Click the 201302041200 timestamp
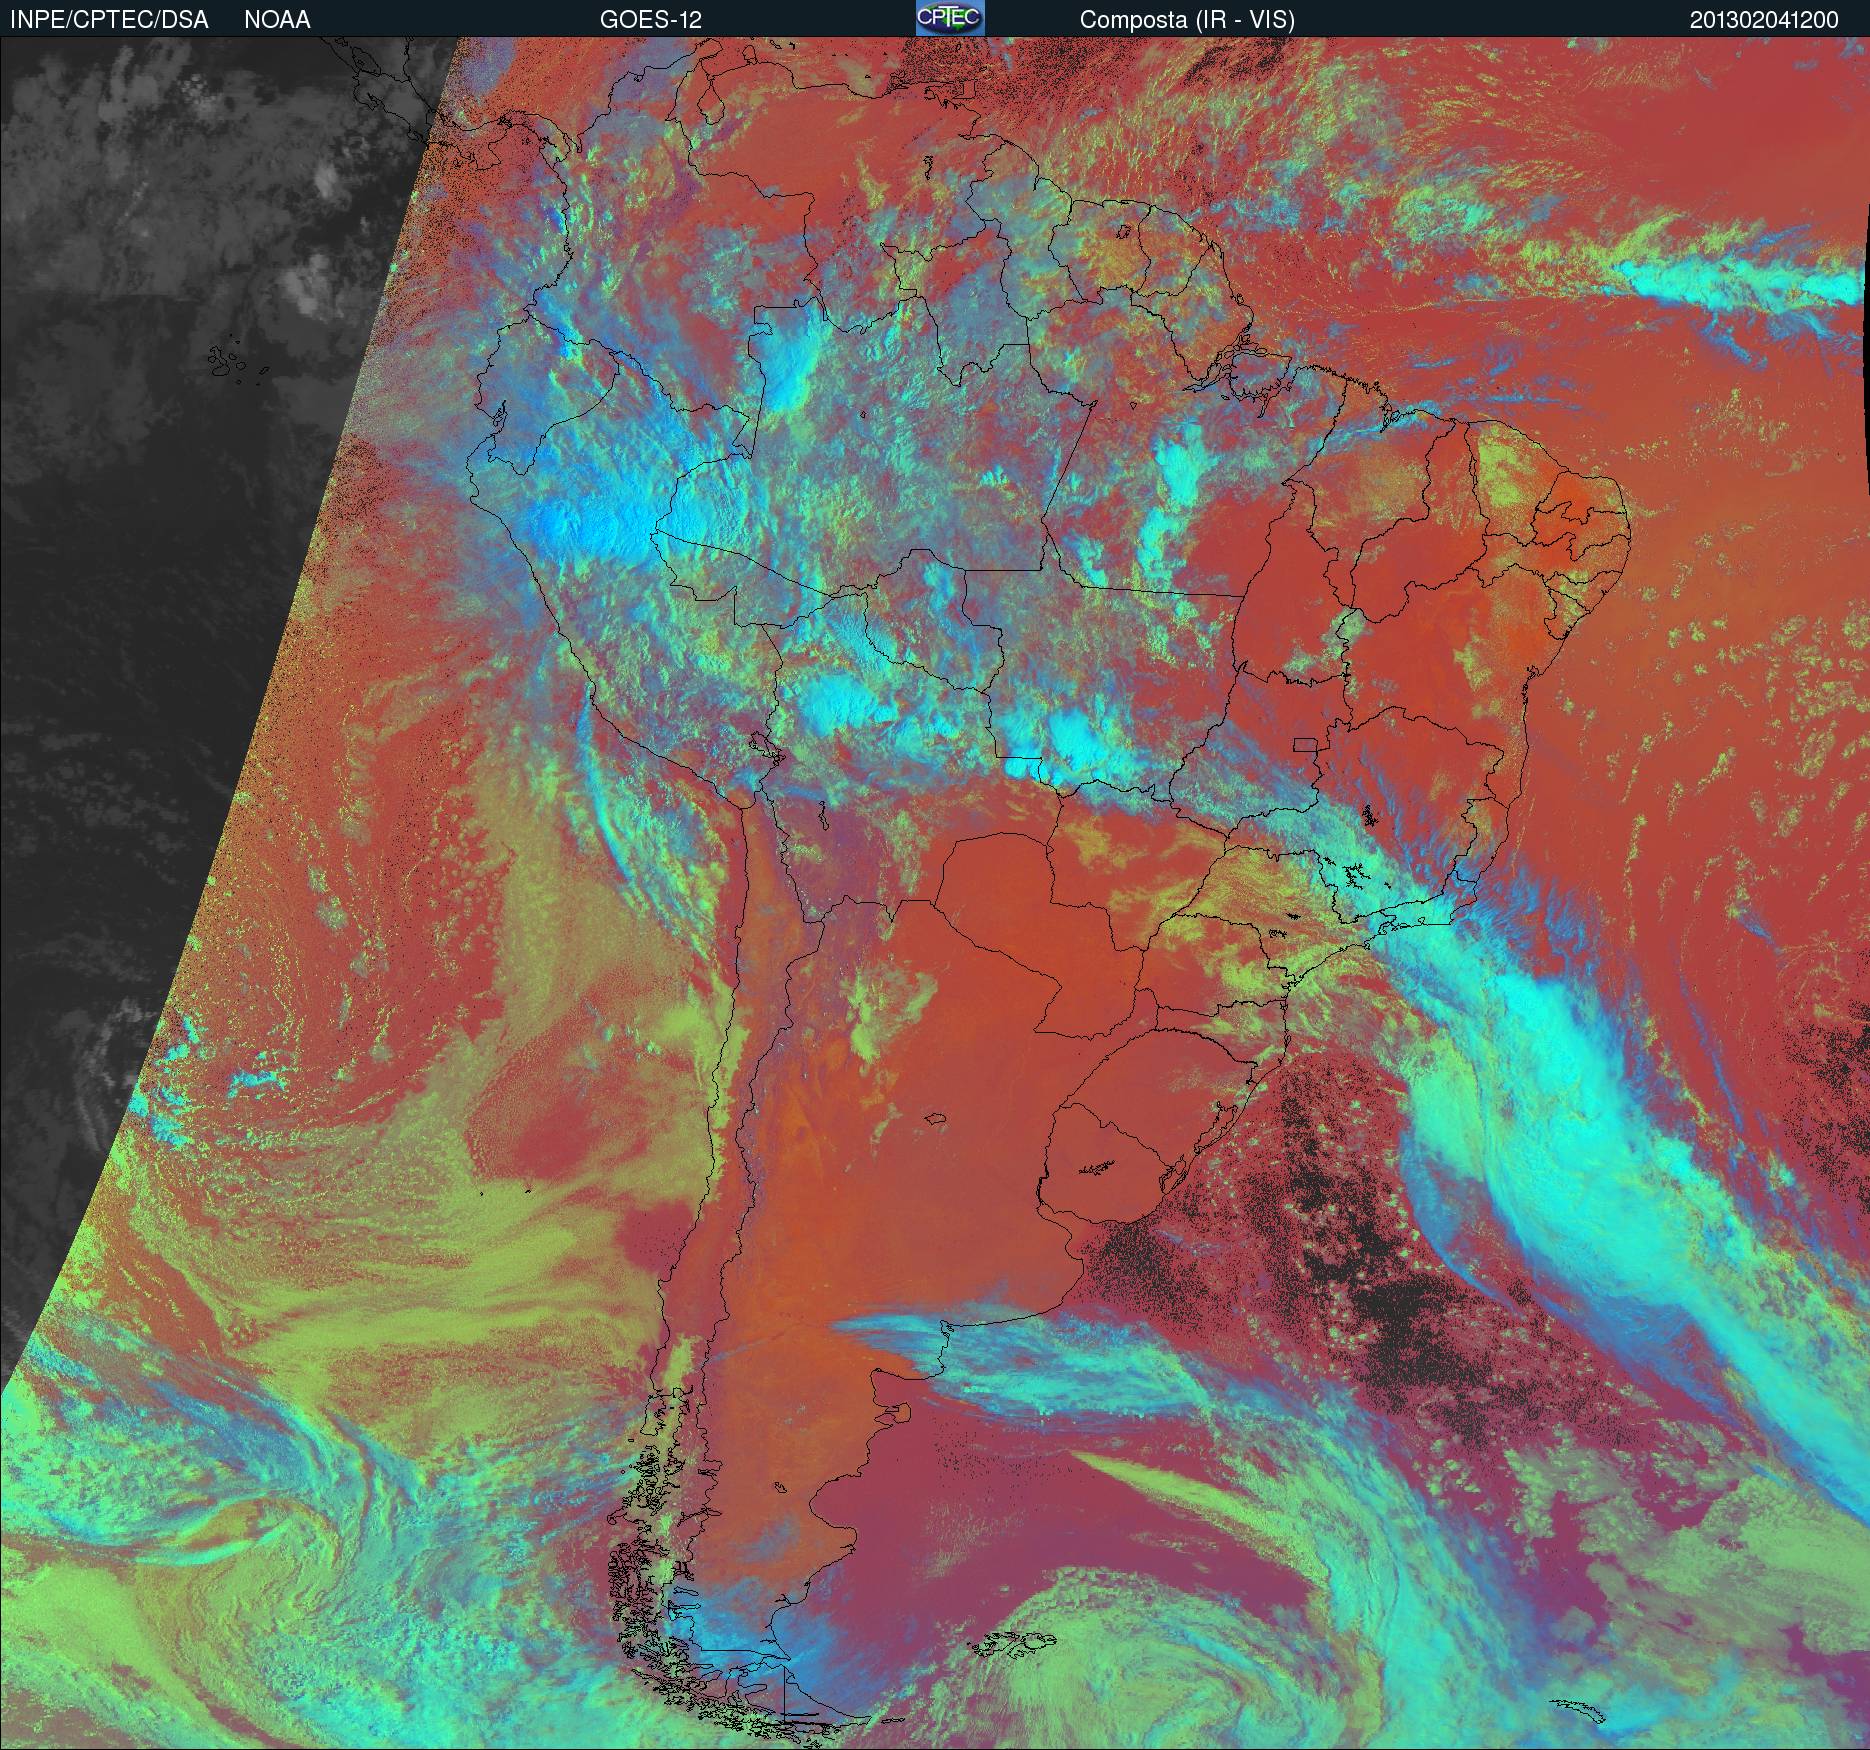Image resolution: width=1870 pixels, height=1750 pixels. (x=1764, y=20)
